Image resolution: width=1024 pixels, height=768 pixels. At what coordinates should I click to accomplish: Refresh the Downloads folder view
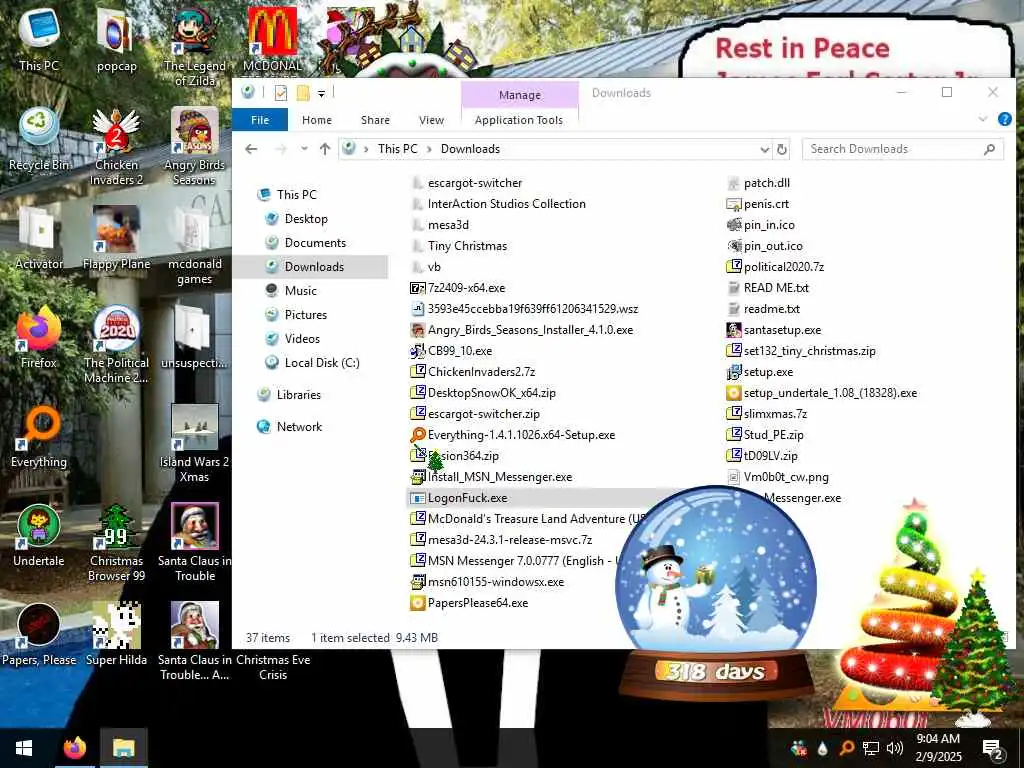point(782,150)
